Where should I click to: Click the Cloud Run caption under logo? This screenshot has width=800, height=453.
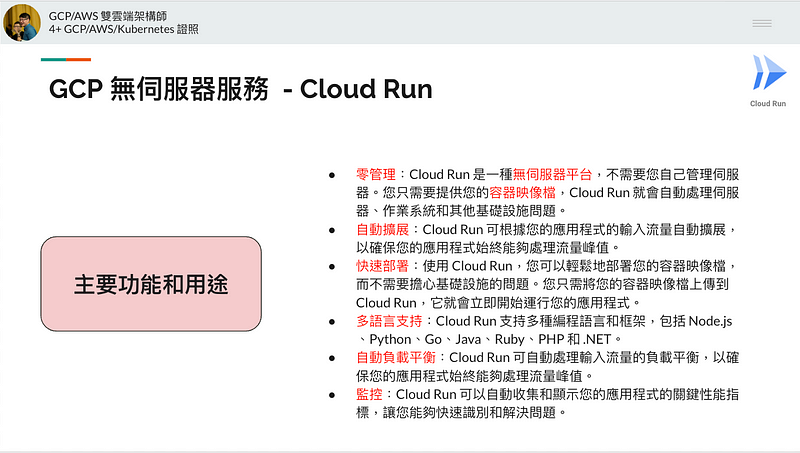768,104
